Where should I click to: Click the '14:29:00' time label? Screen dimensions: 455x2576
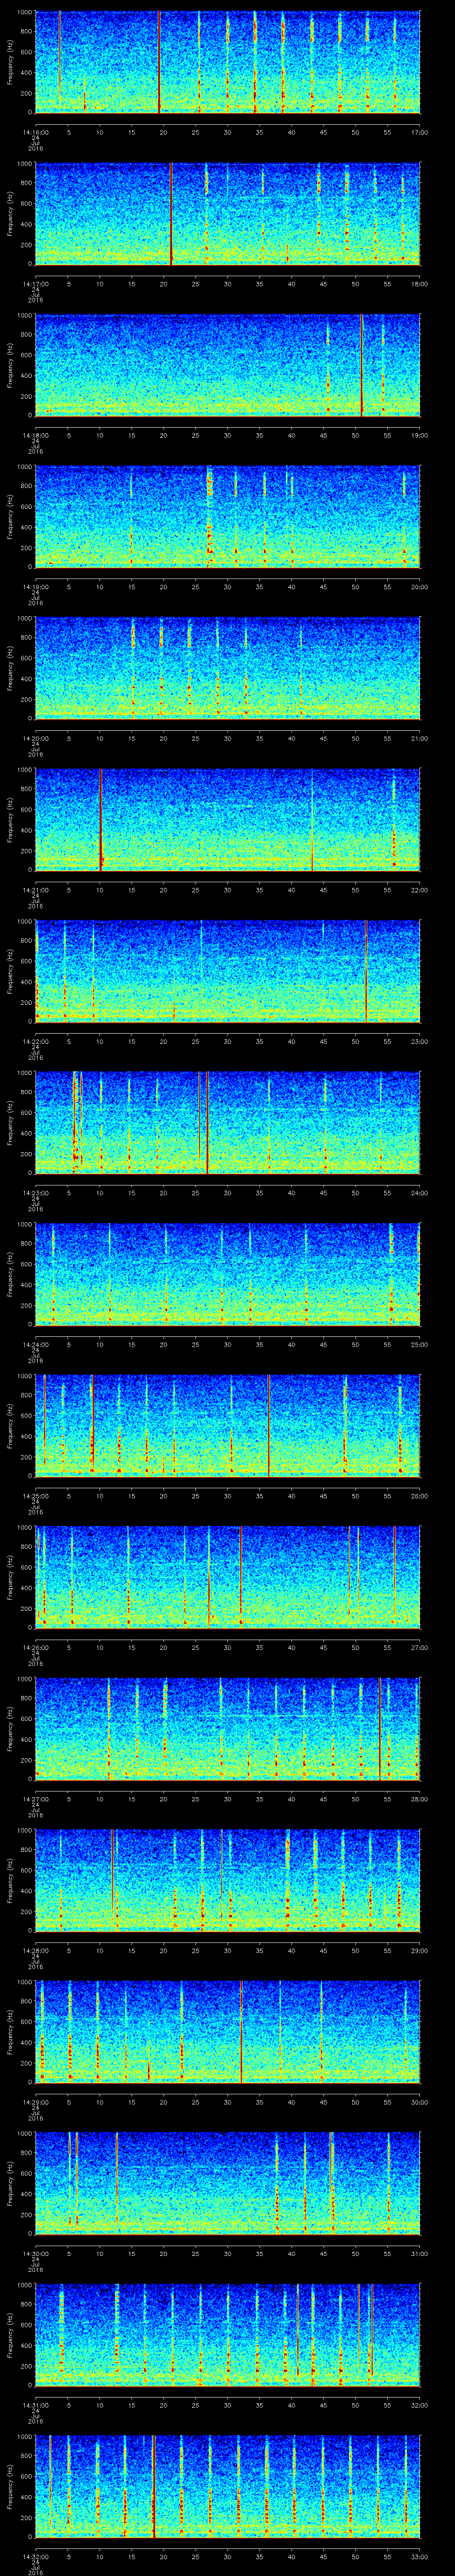click(35, 2102)
